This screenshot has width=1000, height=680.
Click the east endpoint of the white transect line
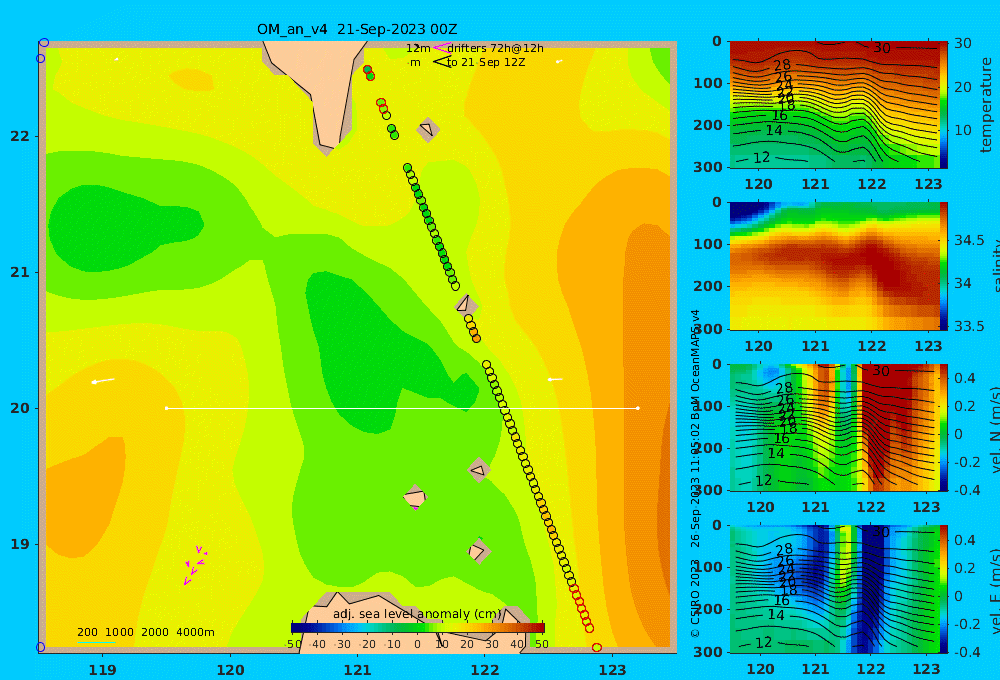tap(638, 408)
